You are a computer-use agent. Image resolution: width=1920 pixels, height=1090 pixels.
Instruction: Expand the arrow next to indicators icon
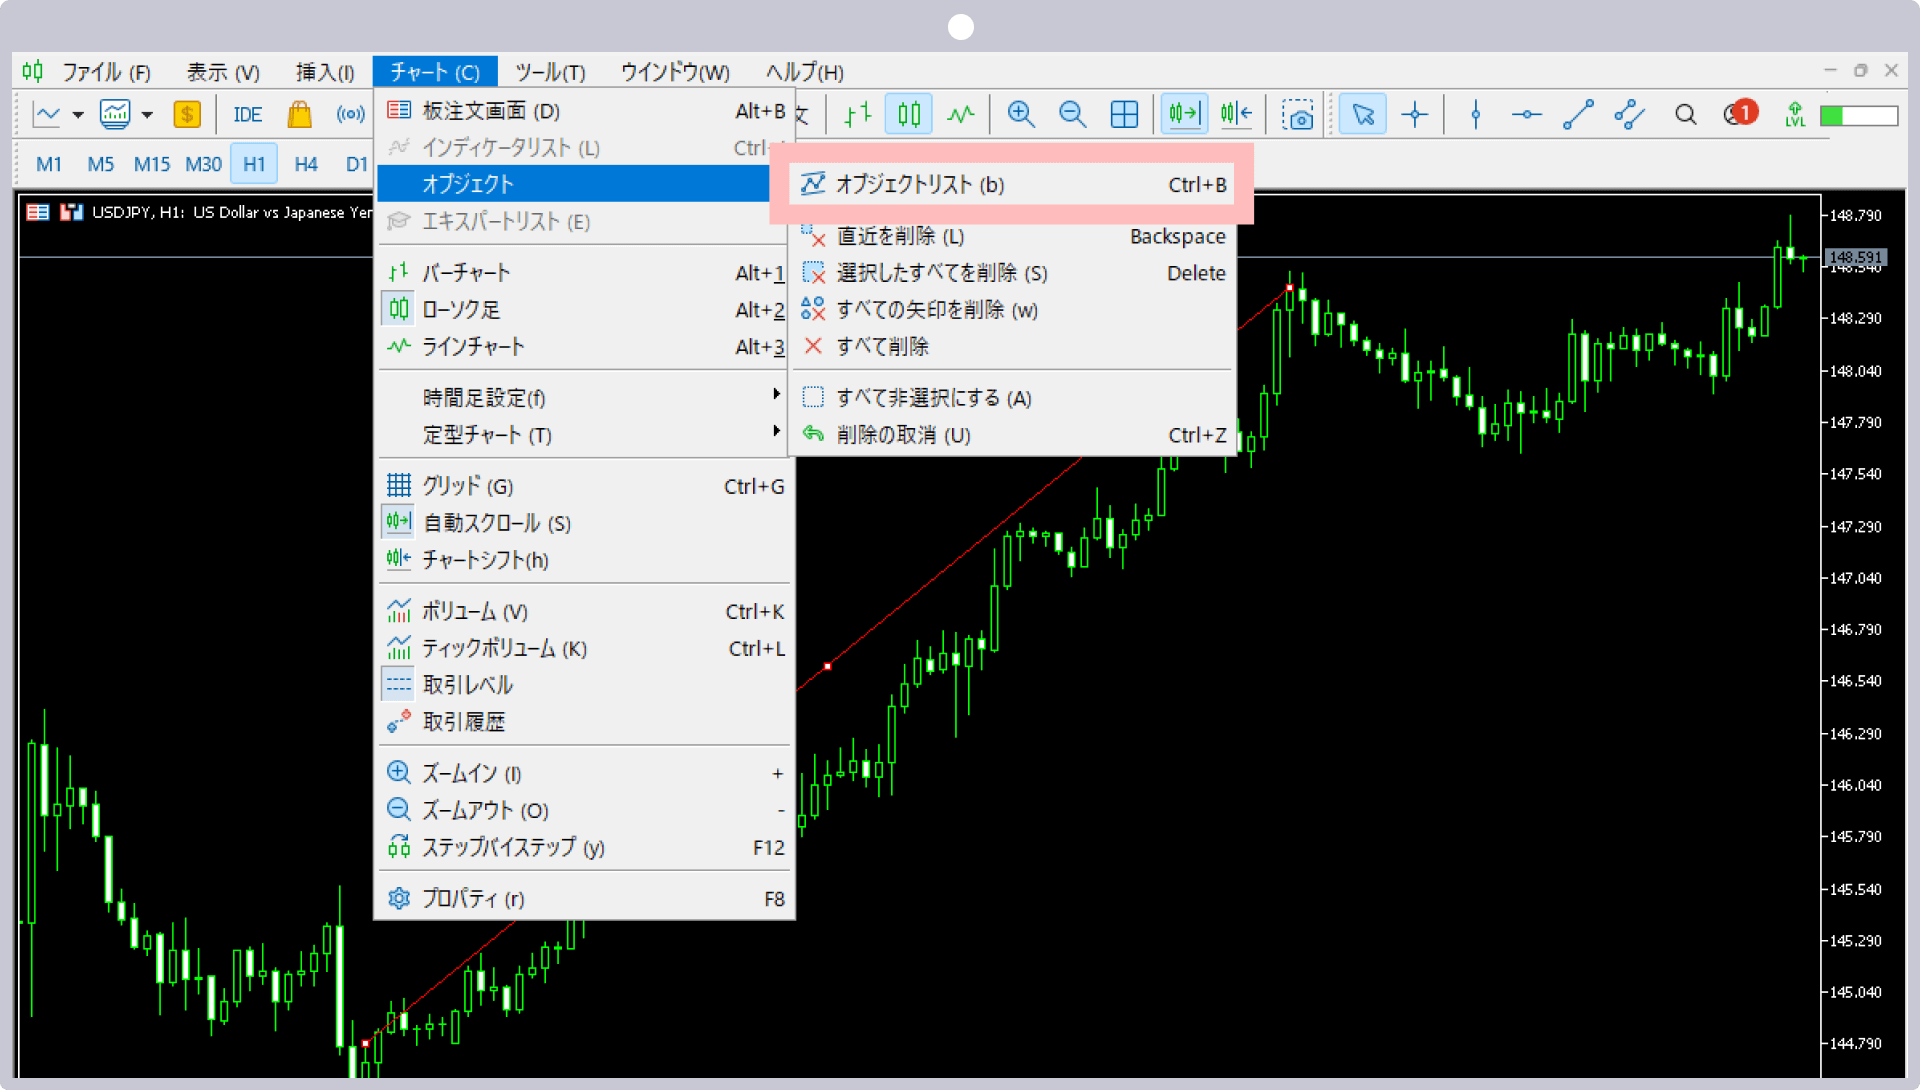click(147, 115)
